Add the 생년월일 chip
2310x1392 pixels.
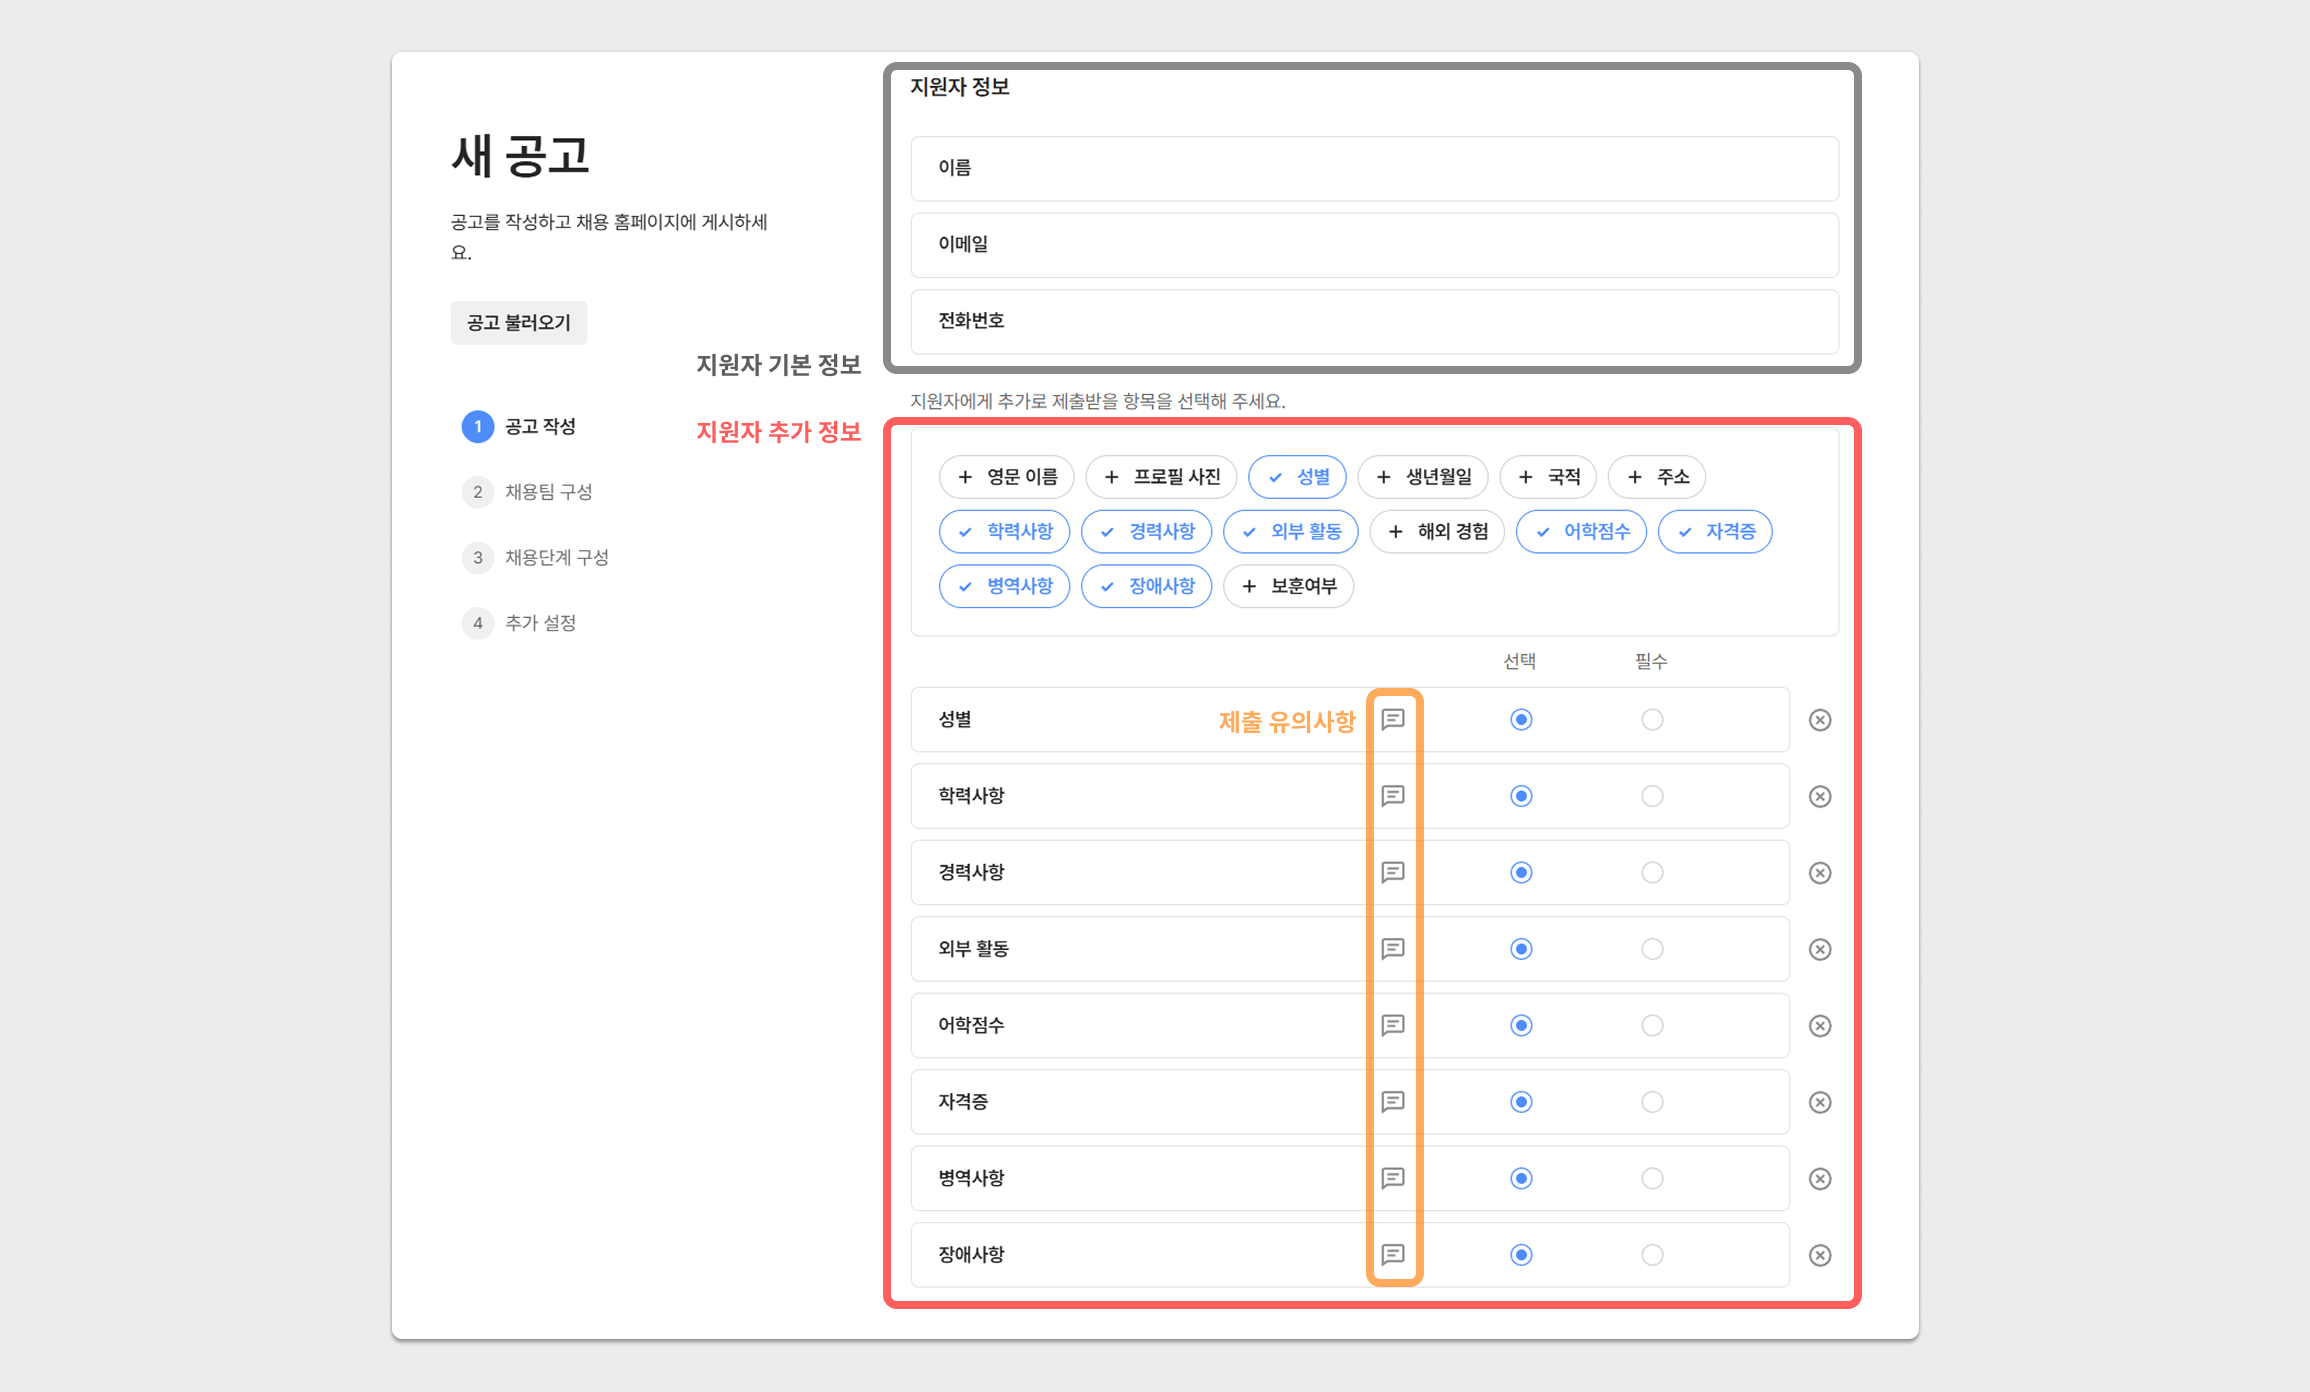(x=1423, y=477)
